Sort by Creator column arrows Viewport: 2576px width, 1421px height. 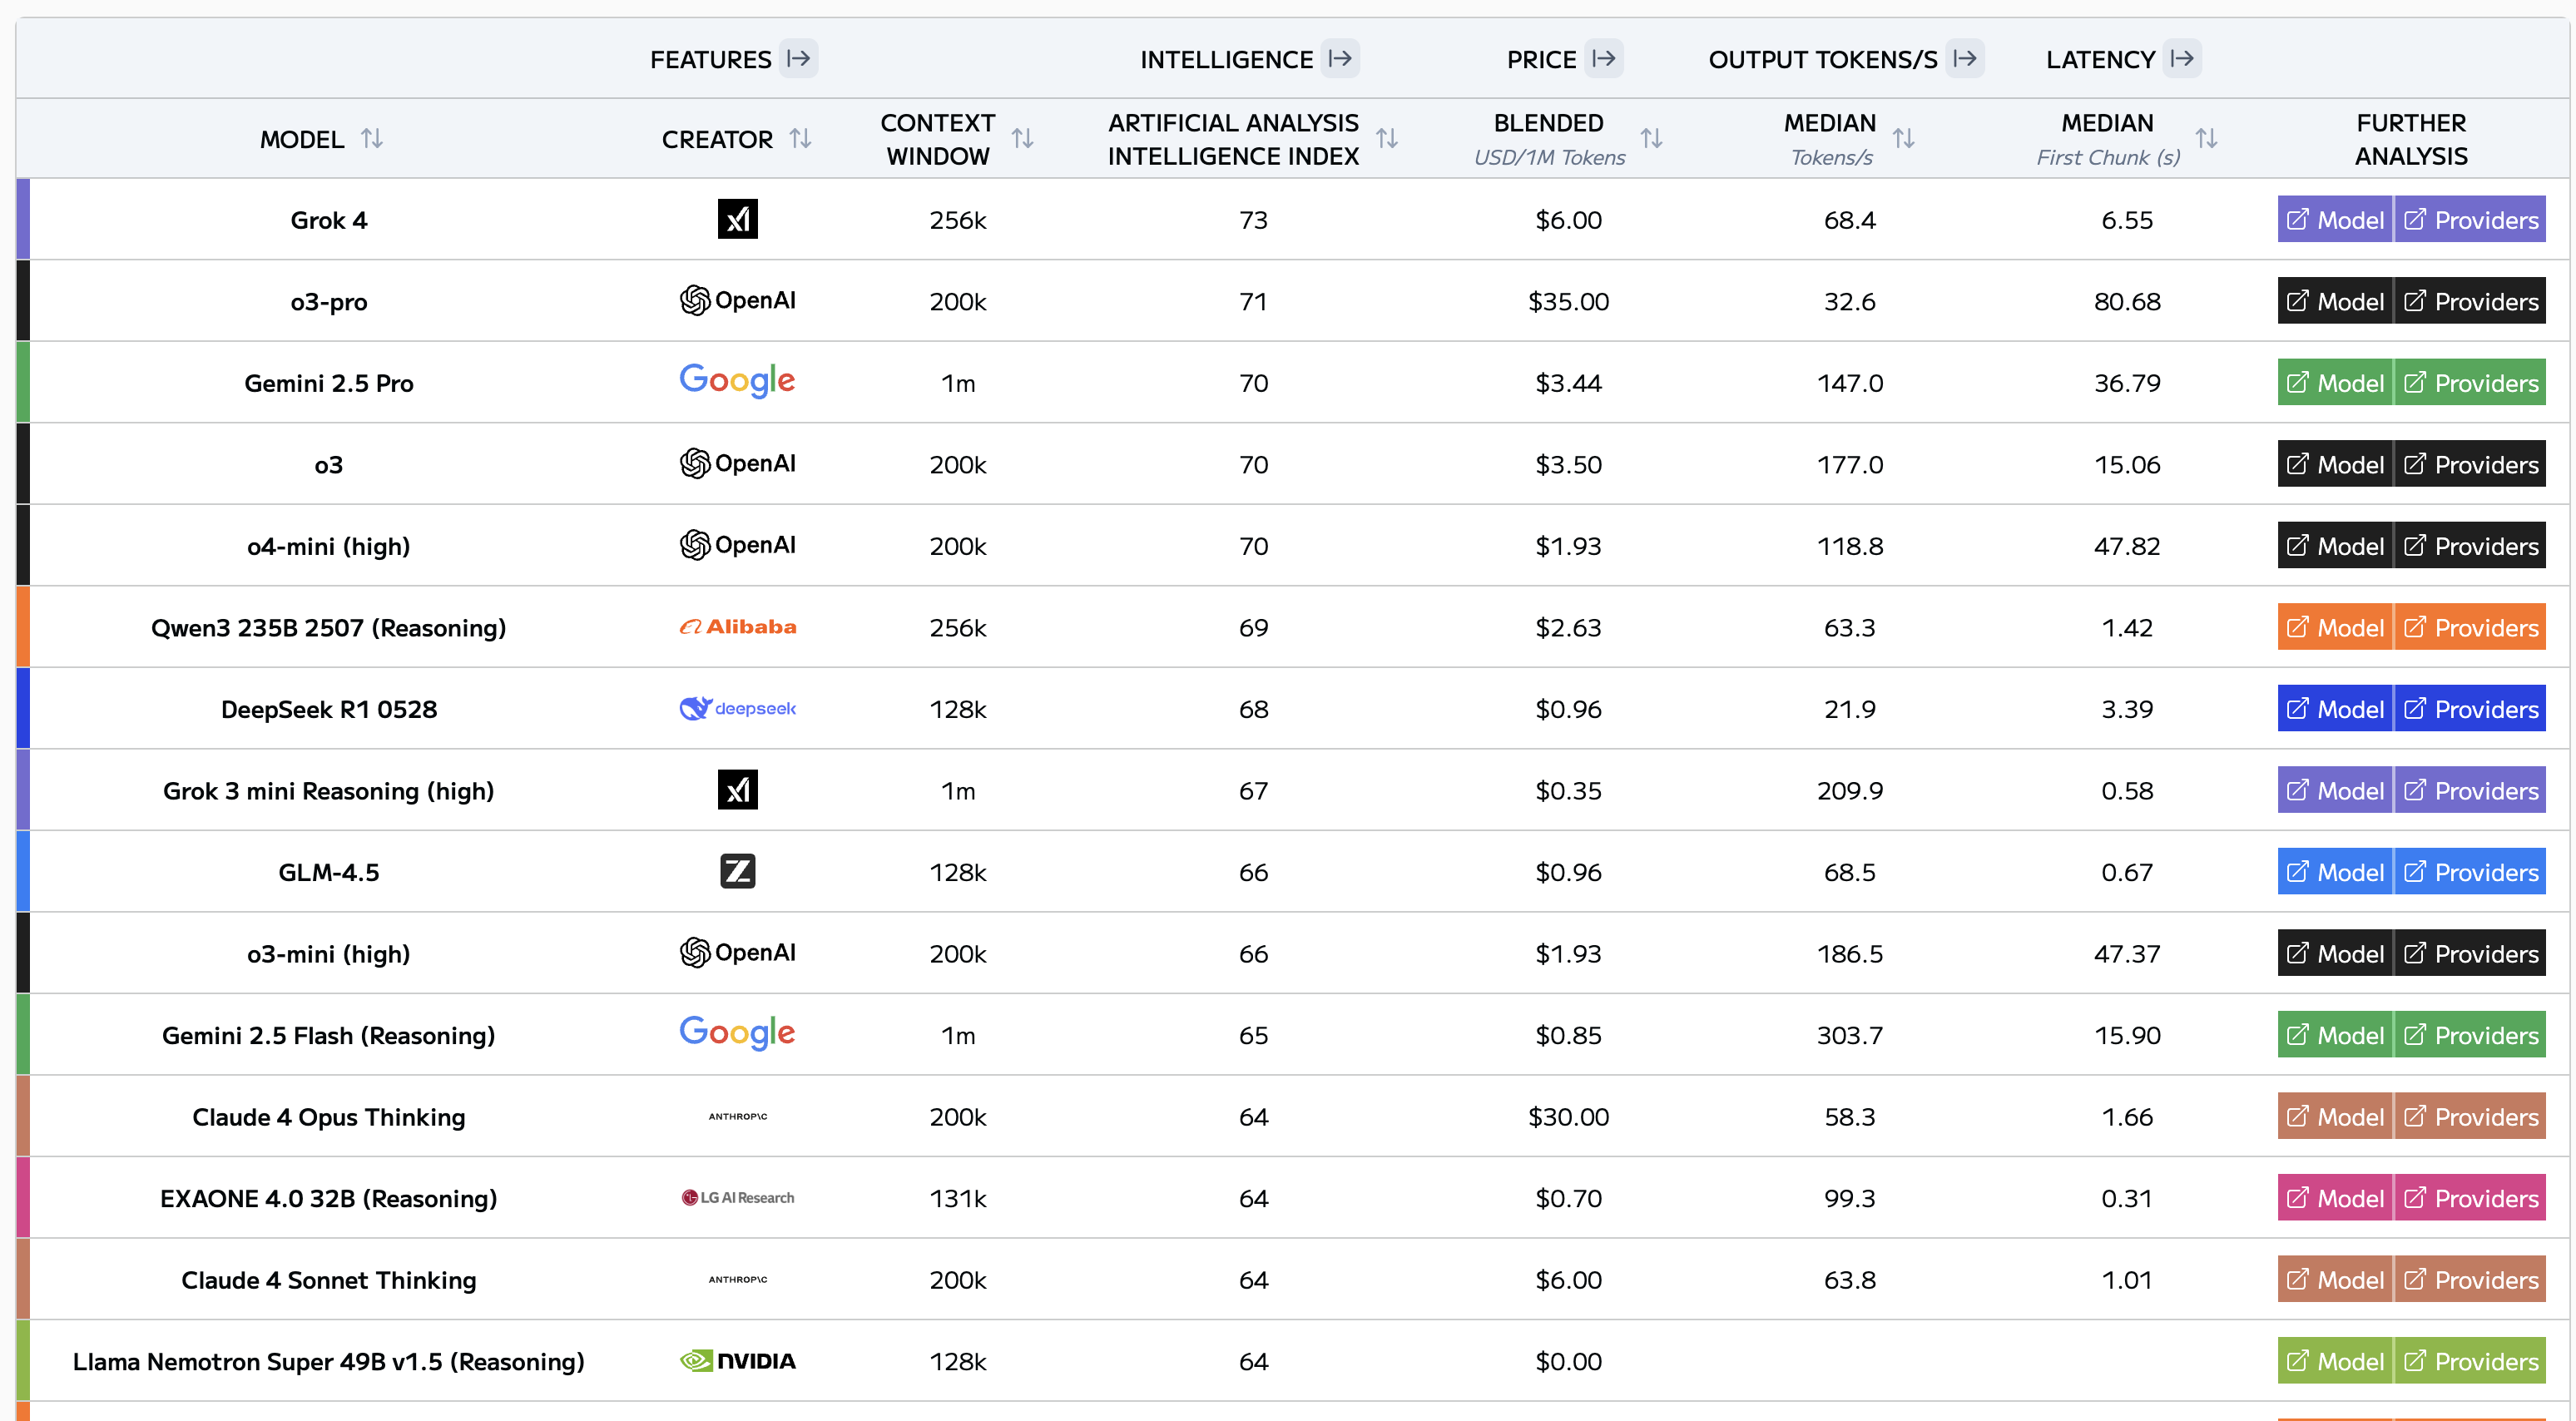800,138
